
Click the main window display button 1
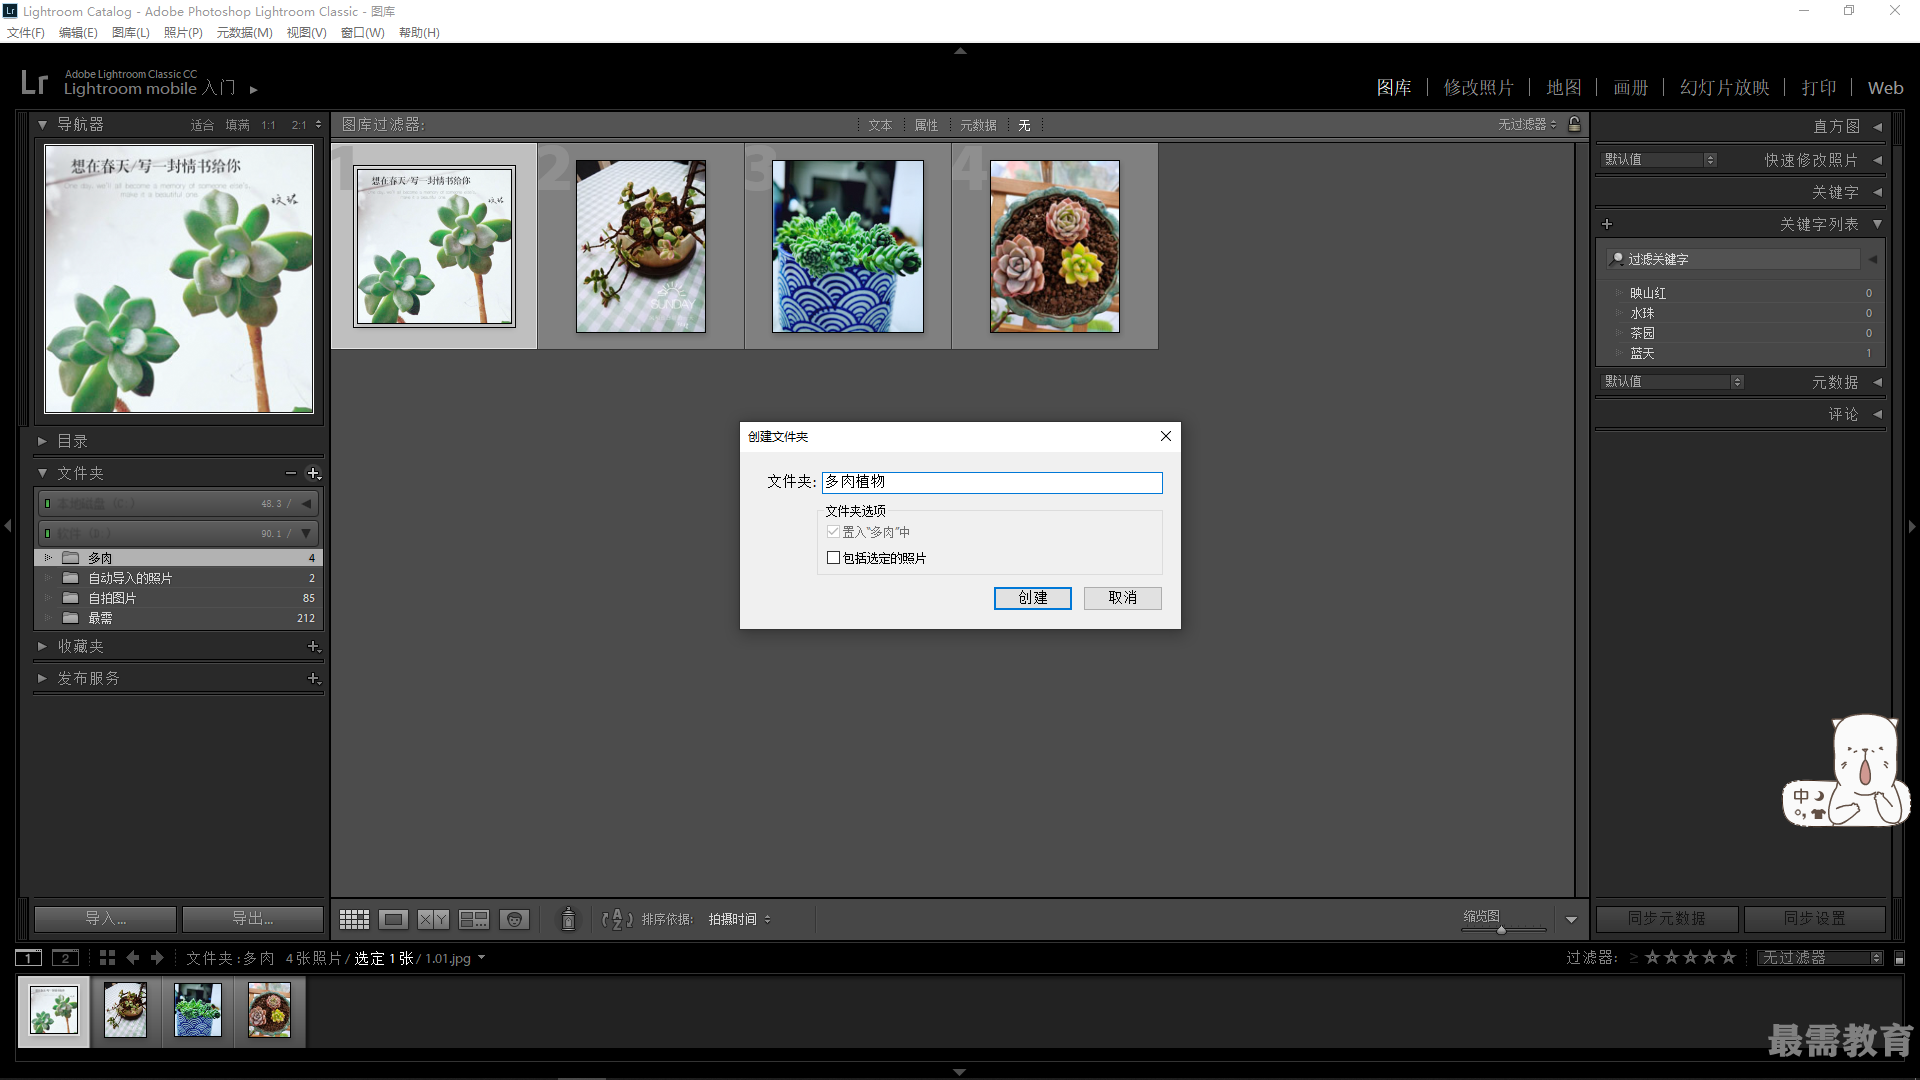click(x=29, y=958)
